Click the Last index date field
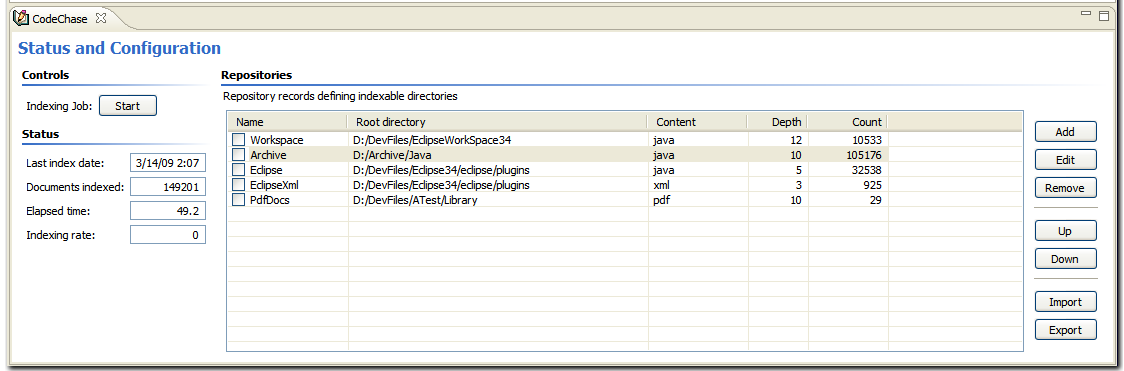Image resolution: width=1124 pixels, height=371 pixels. [x=168, y=163]
